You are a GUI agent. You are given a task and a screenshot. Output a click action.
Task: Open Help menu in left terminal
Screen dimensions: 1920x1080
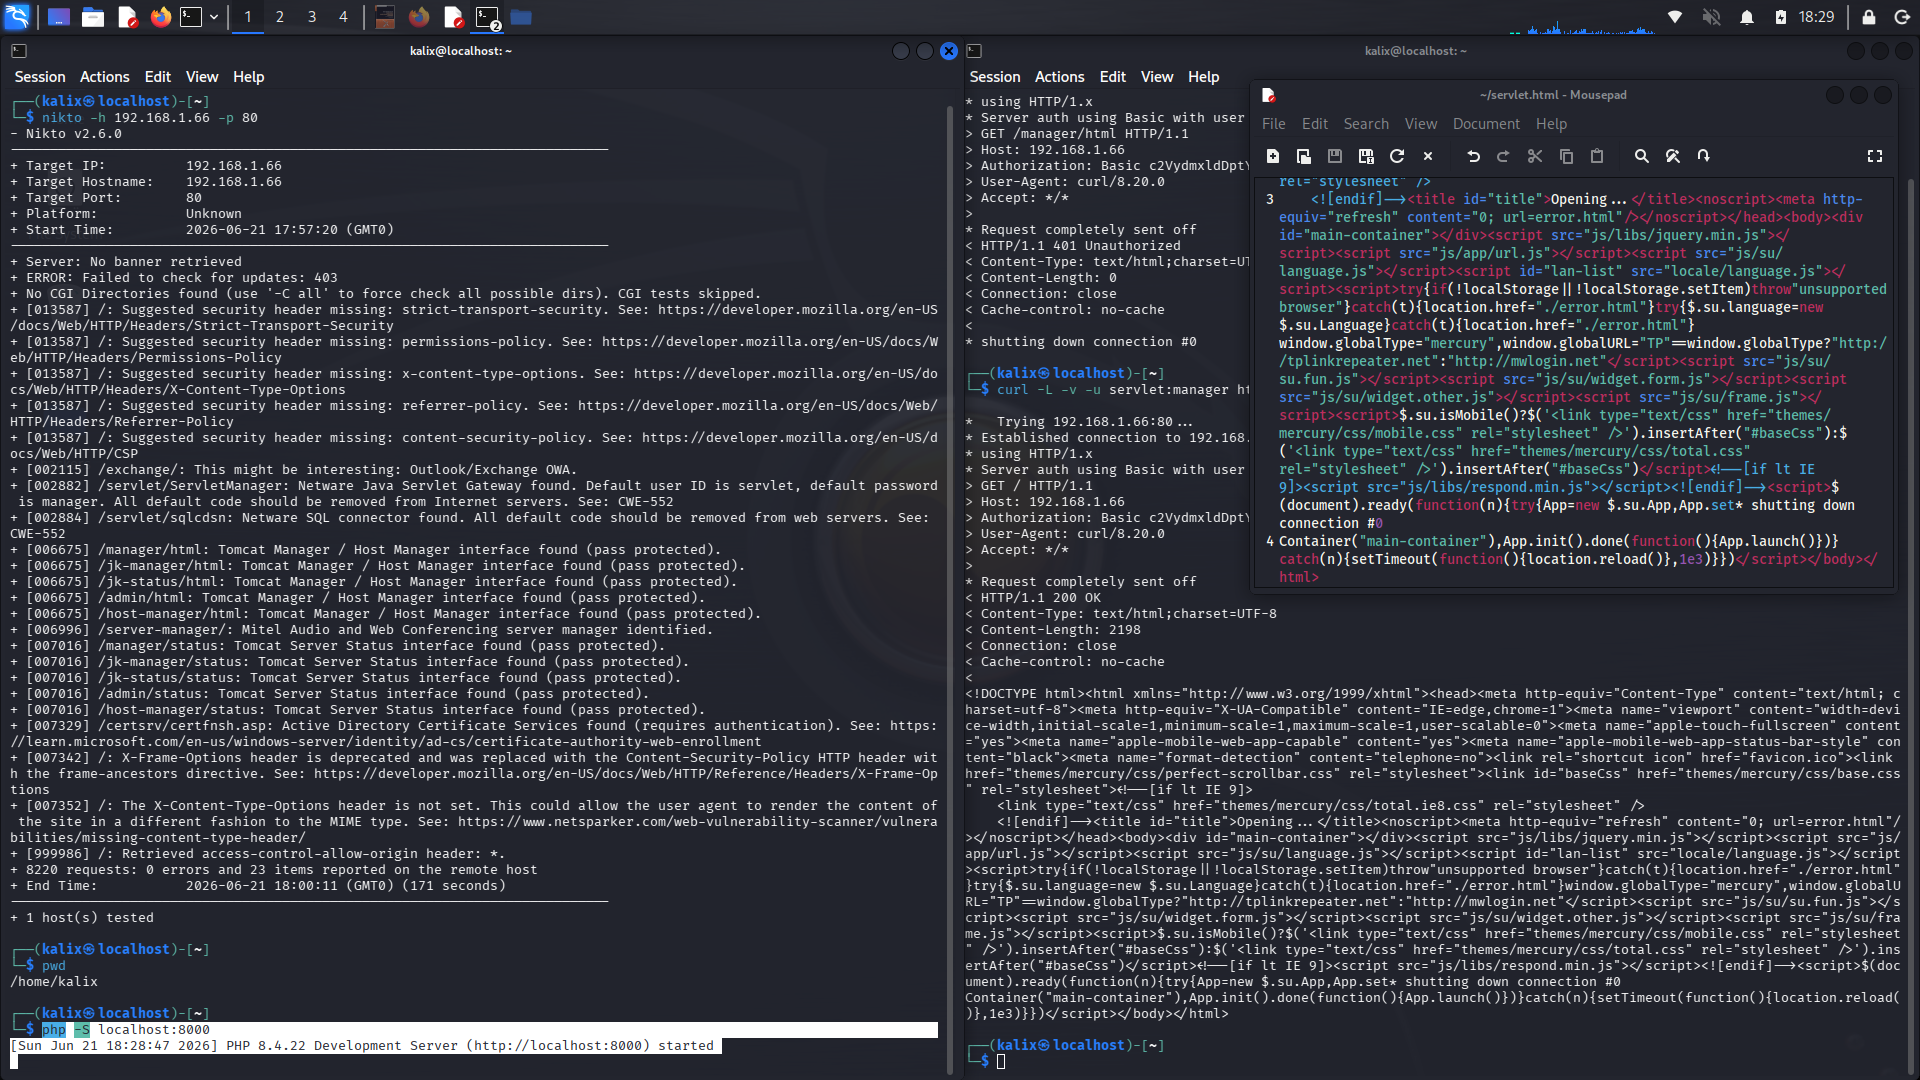pyautogui.click(x=249, y=77)
